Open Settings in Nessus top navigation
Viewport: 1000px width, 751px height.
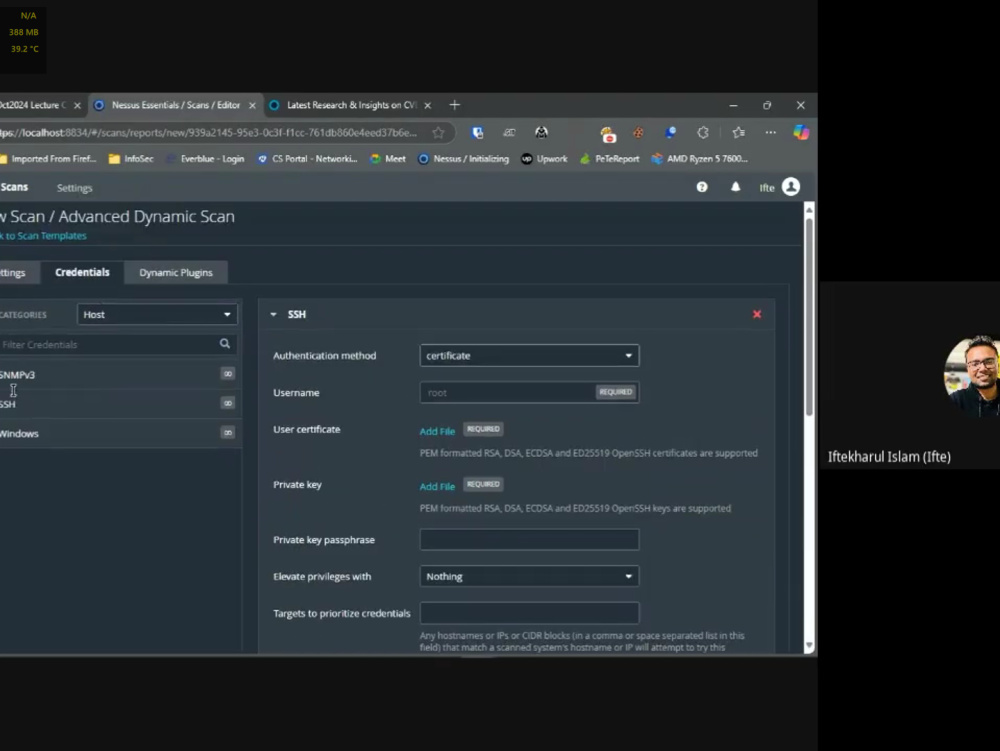point(75,188)
